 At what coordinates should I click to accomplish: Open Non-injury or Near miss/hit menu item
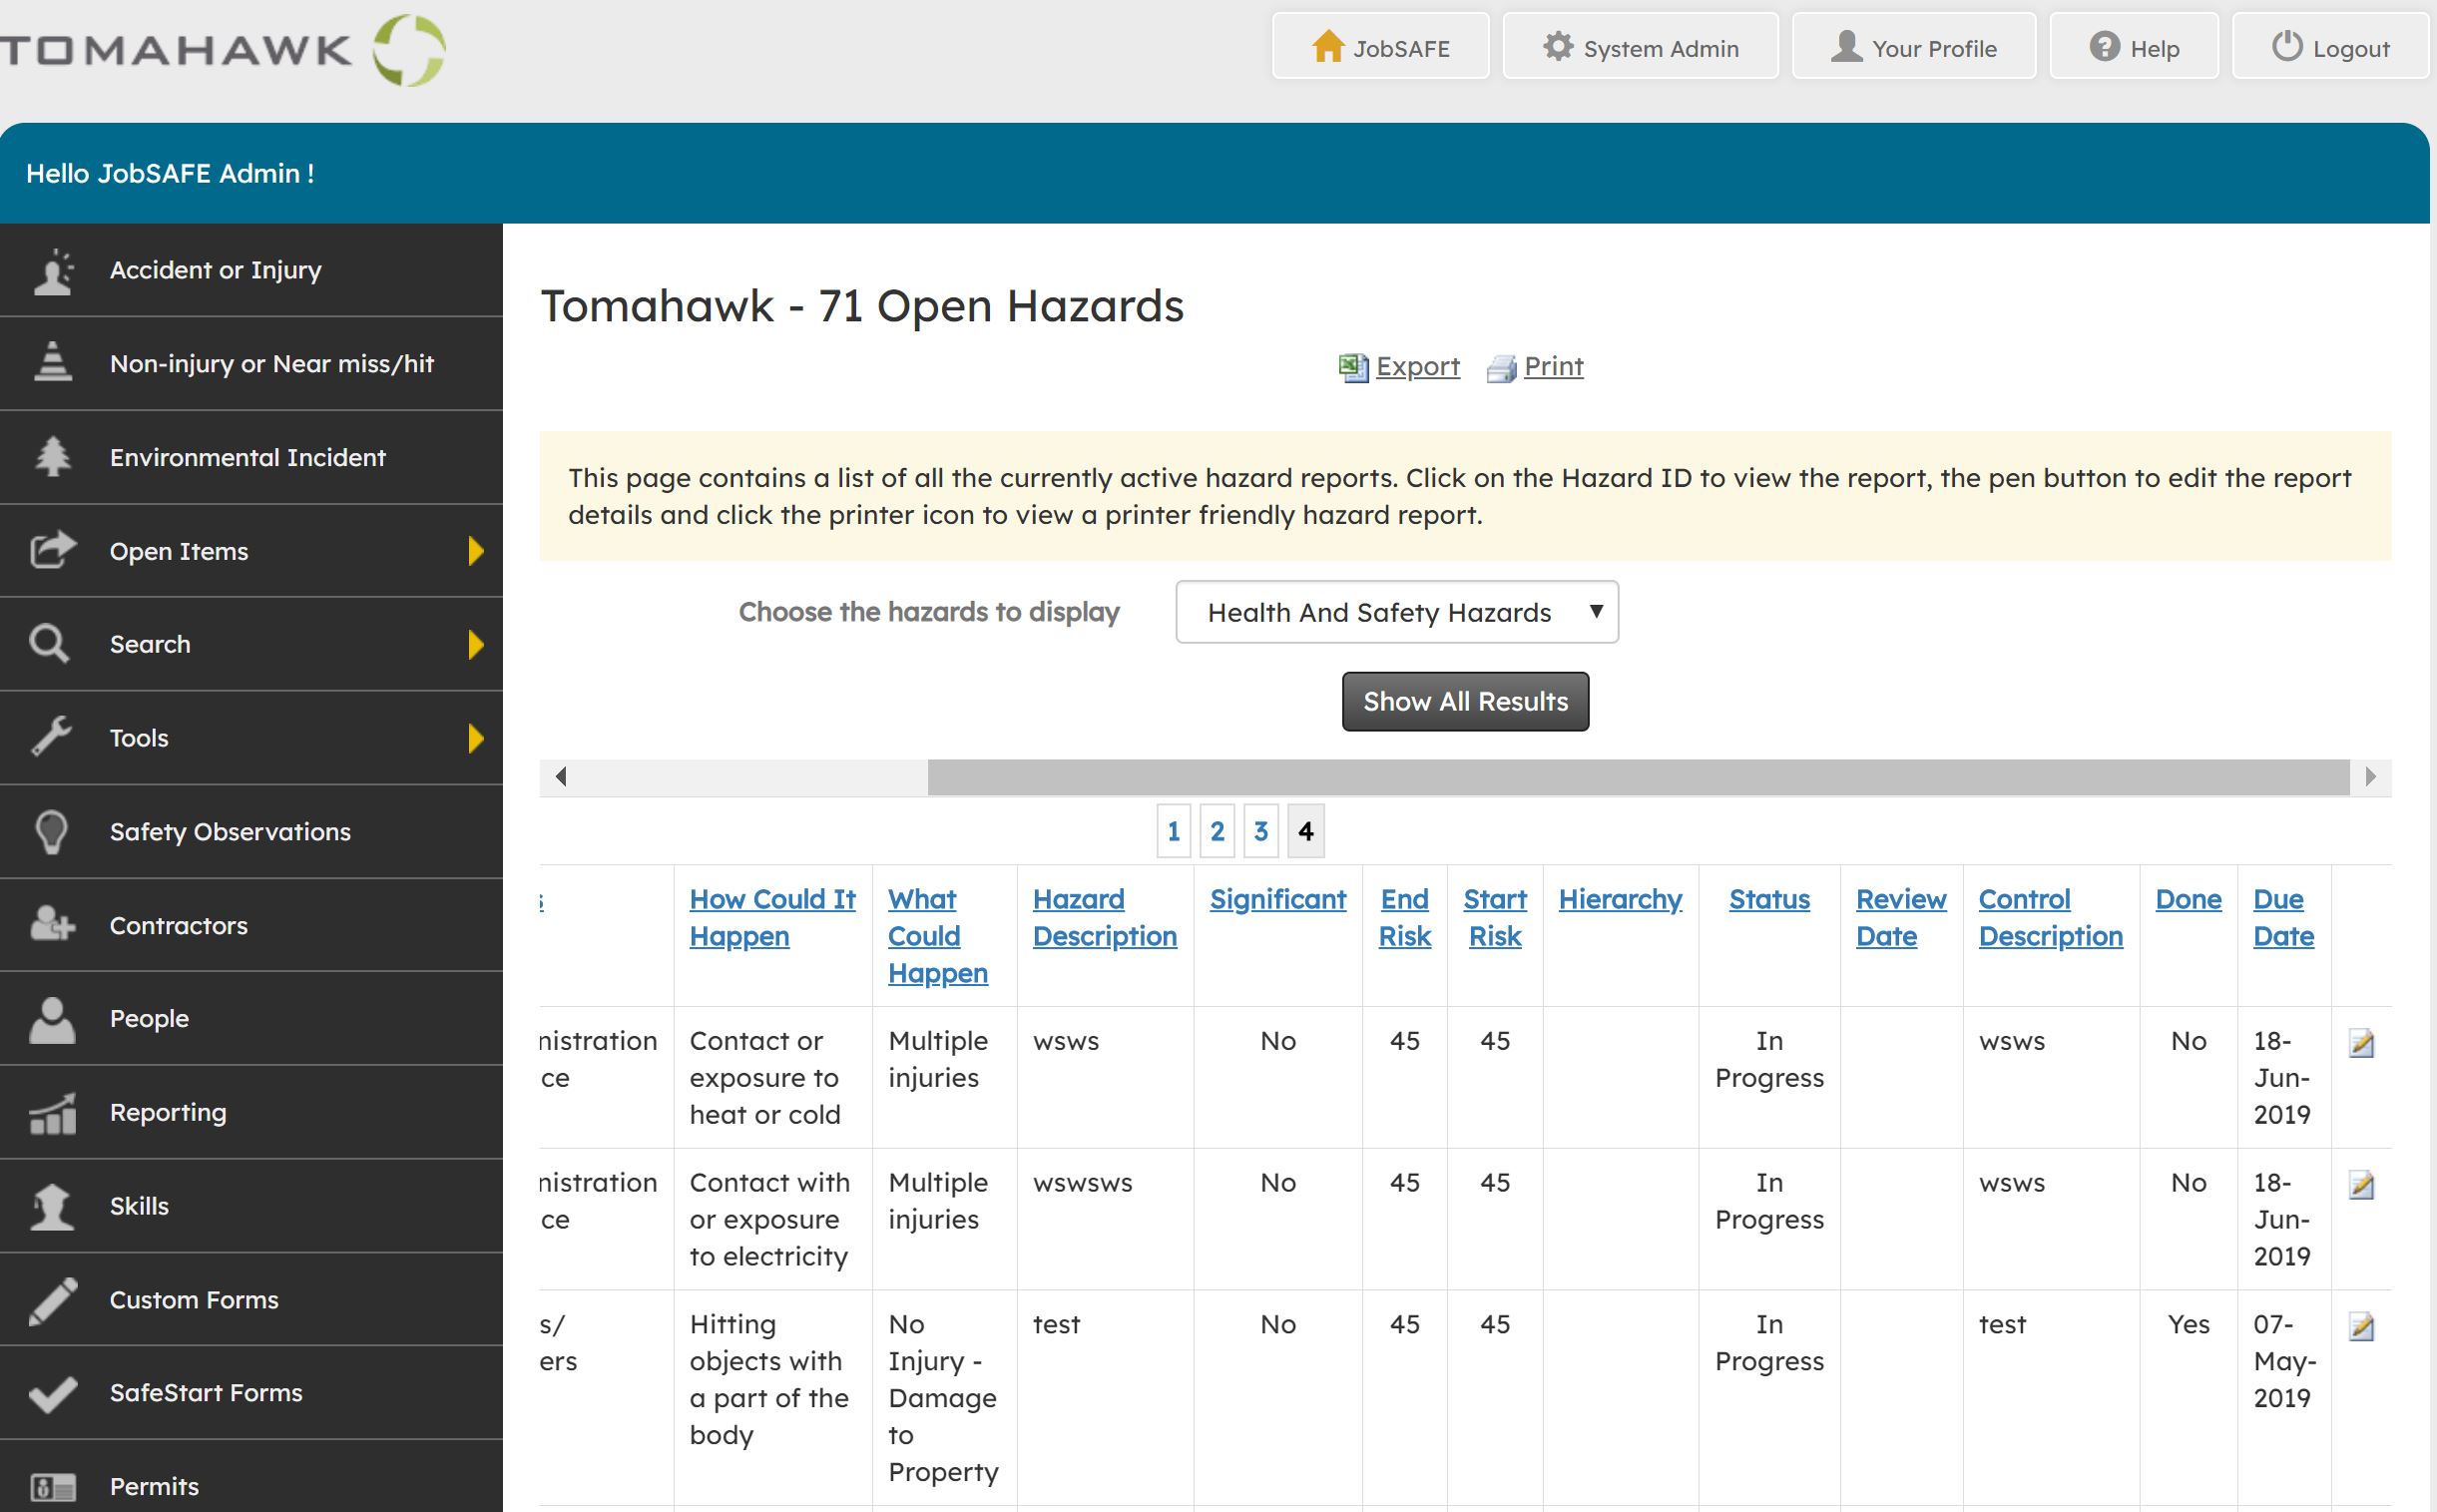[x=251, y=364]
